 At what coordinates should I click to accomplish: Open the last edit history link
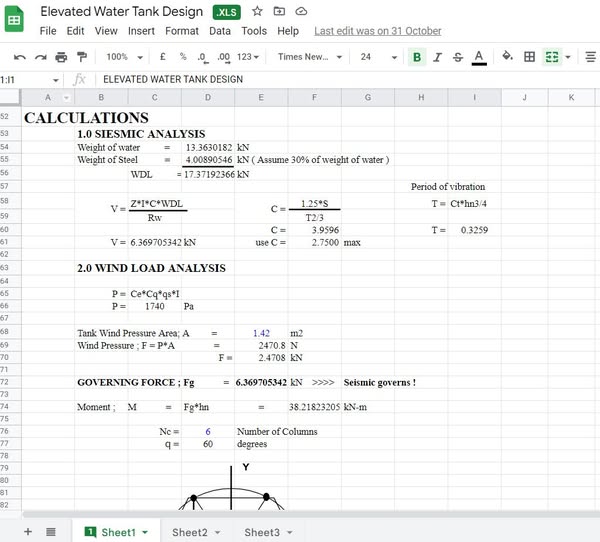(x=377, y=31)
